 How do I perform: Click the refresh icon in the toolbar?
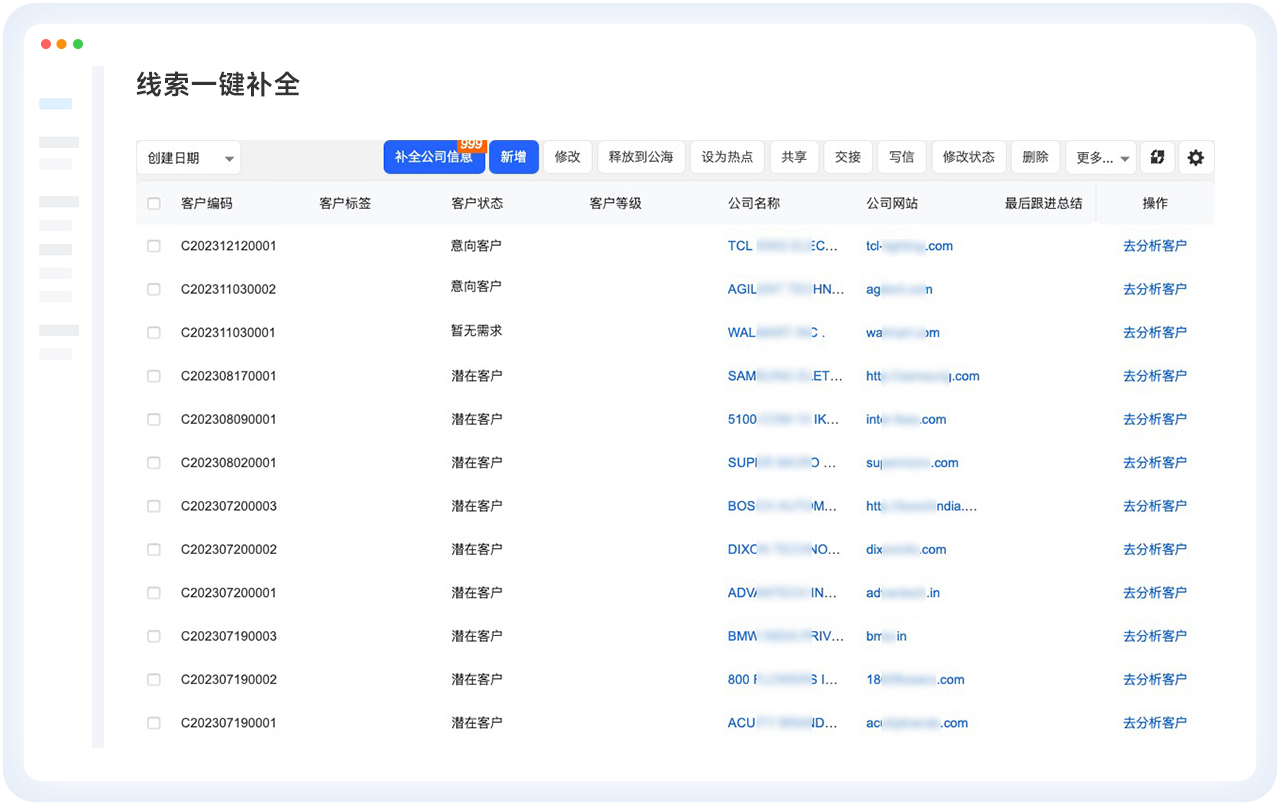pos(1157,157)
